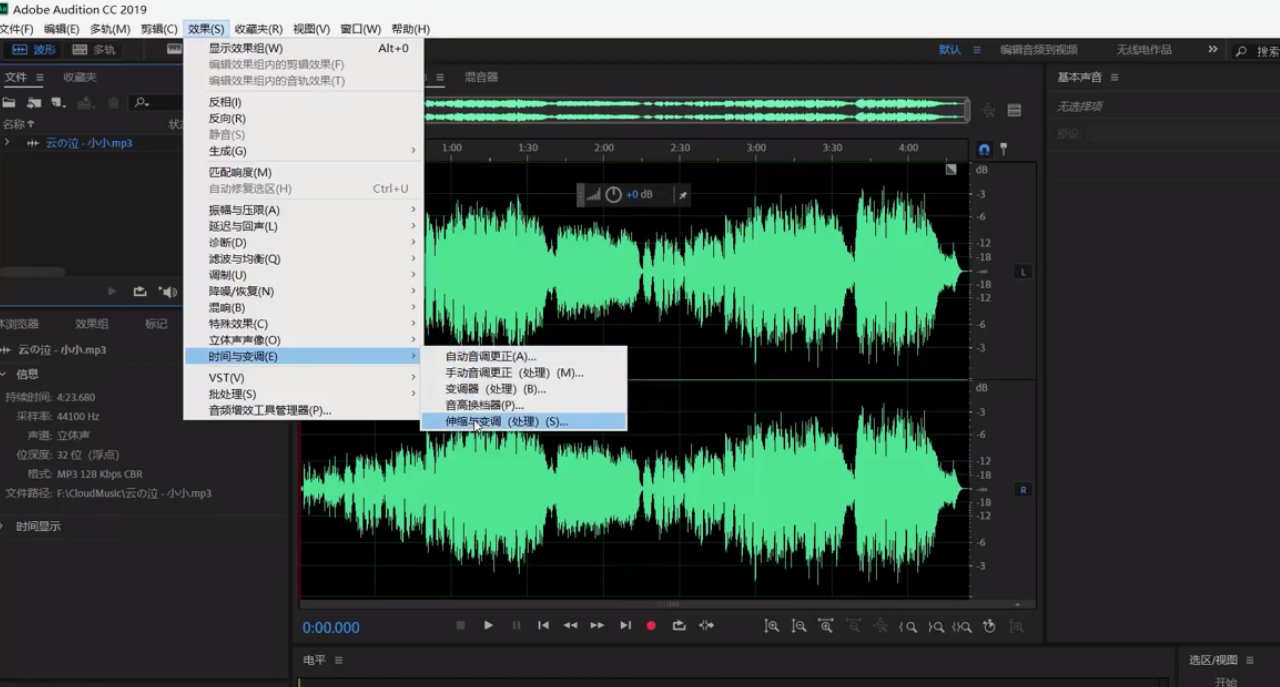Zoom out on amplitude

798,626
